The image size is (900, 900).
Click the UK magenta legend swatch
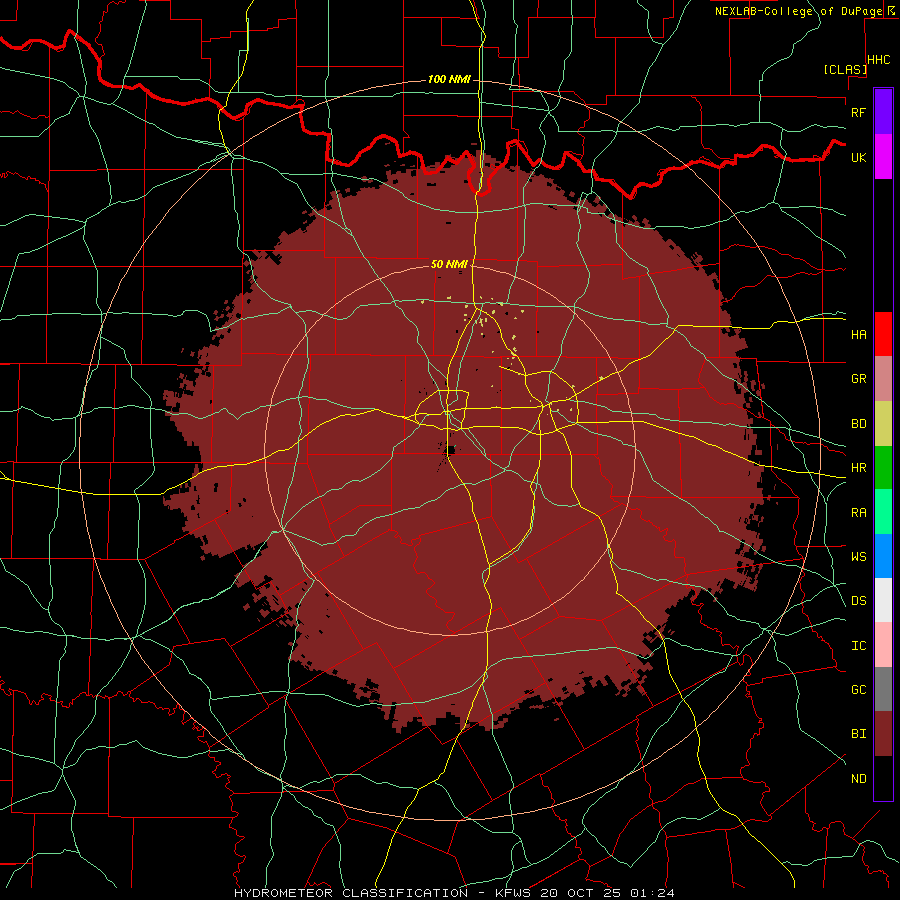click(x=883, y=156)
